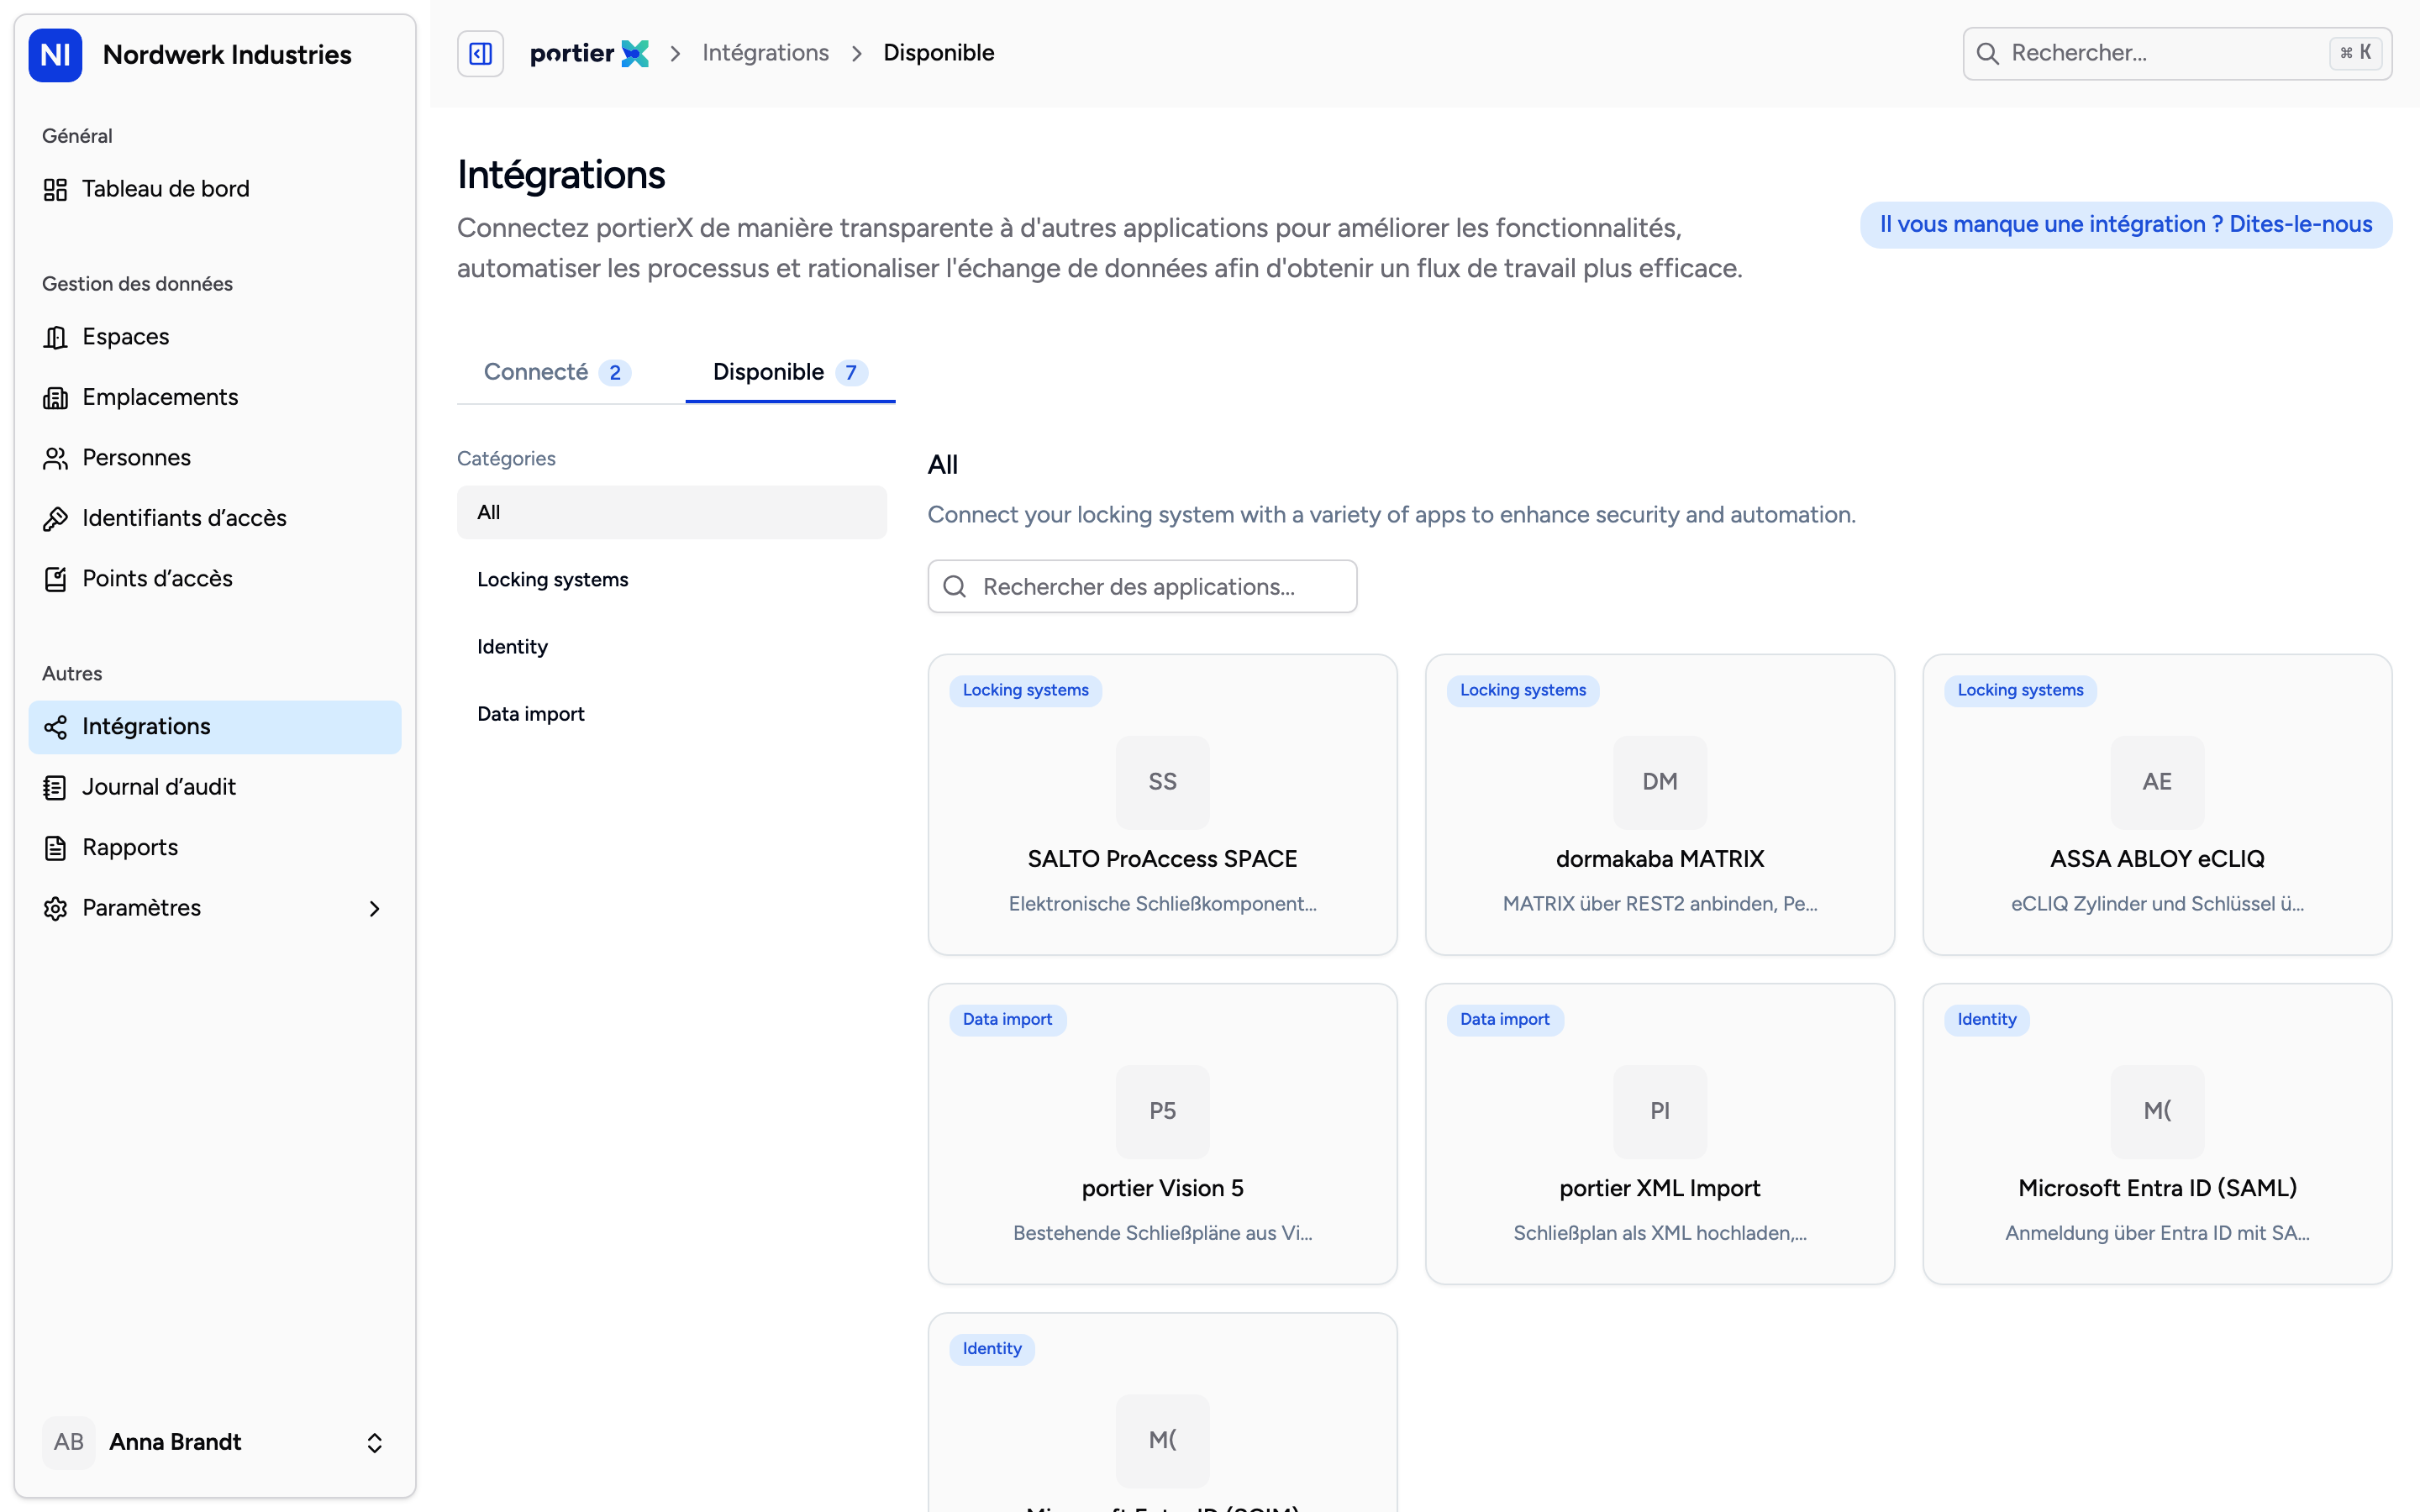Click the magnifier icon in Rechercher
The height and width of the screenshot is (1512, 2420).
point(1988,53)
